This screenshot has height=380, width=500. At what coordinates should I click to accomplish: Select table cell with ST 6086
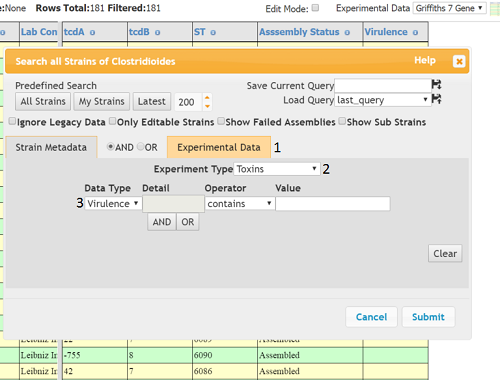(225, 371)
